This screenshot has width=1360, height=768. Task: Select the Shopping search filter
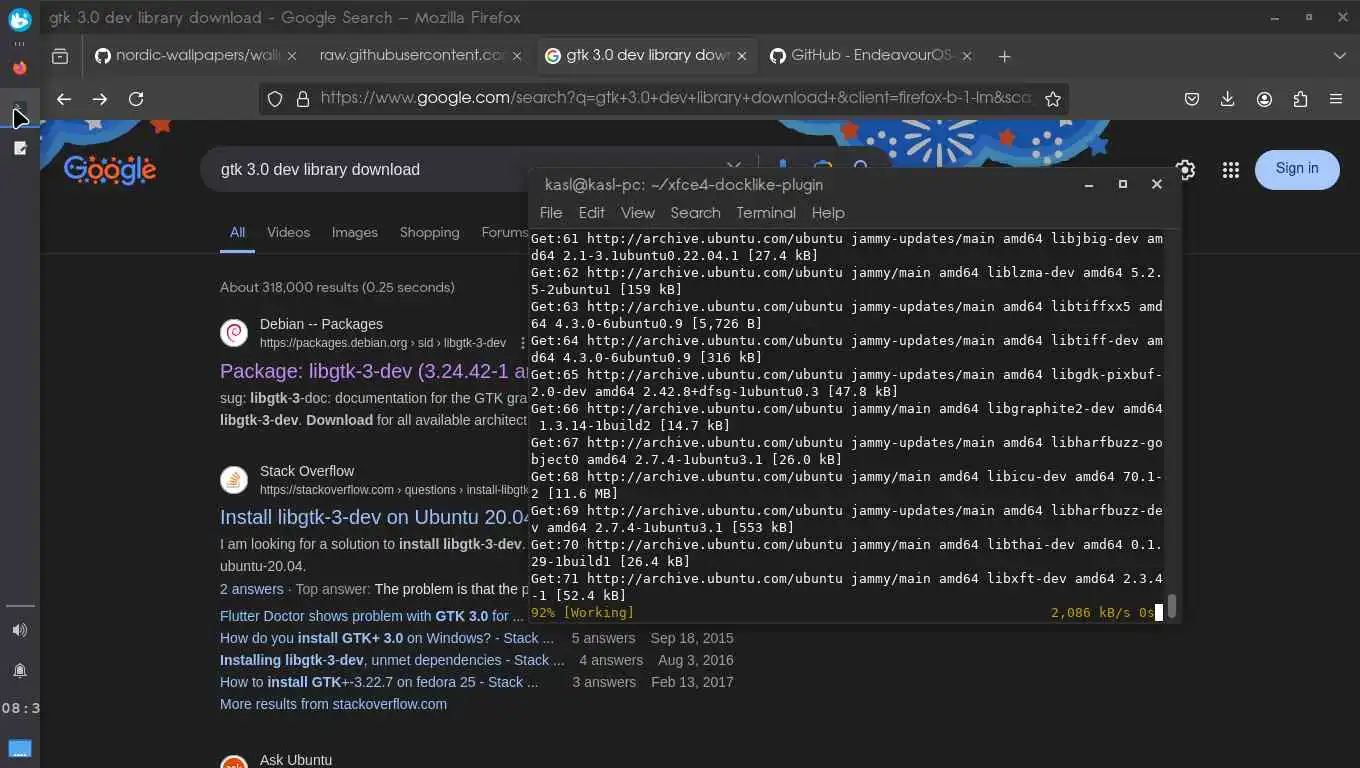click(430, 233)
